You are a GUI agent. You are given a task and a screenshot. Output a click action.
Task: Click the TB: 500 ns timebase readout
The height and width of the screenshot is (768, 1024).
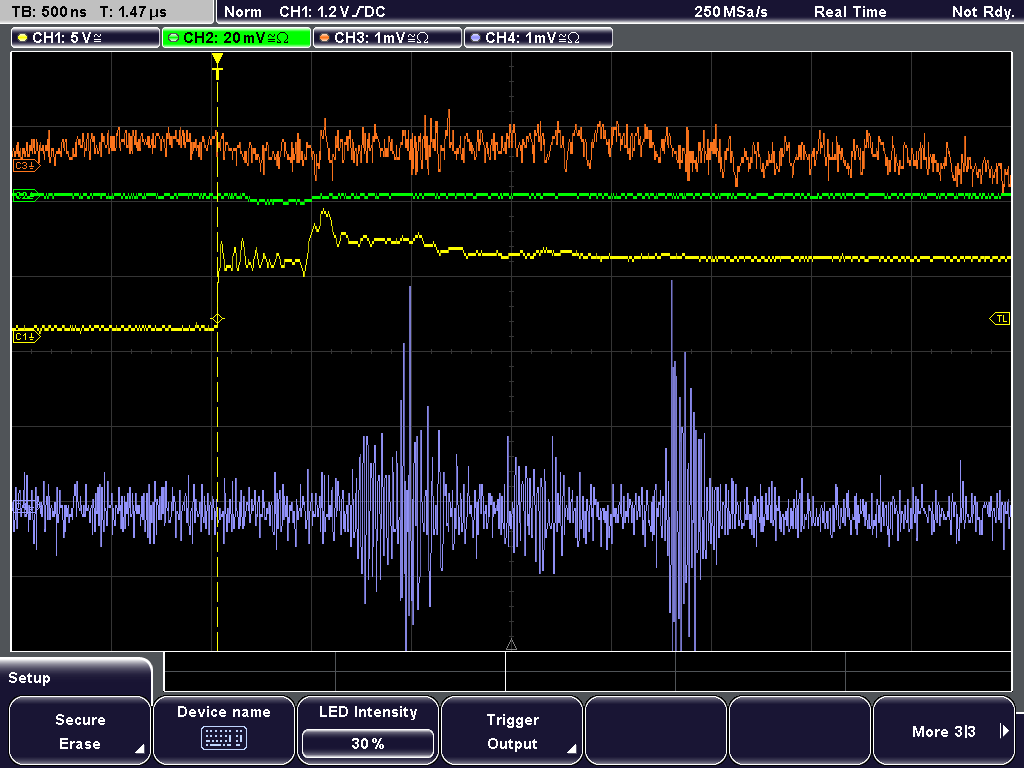[50, 12]
